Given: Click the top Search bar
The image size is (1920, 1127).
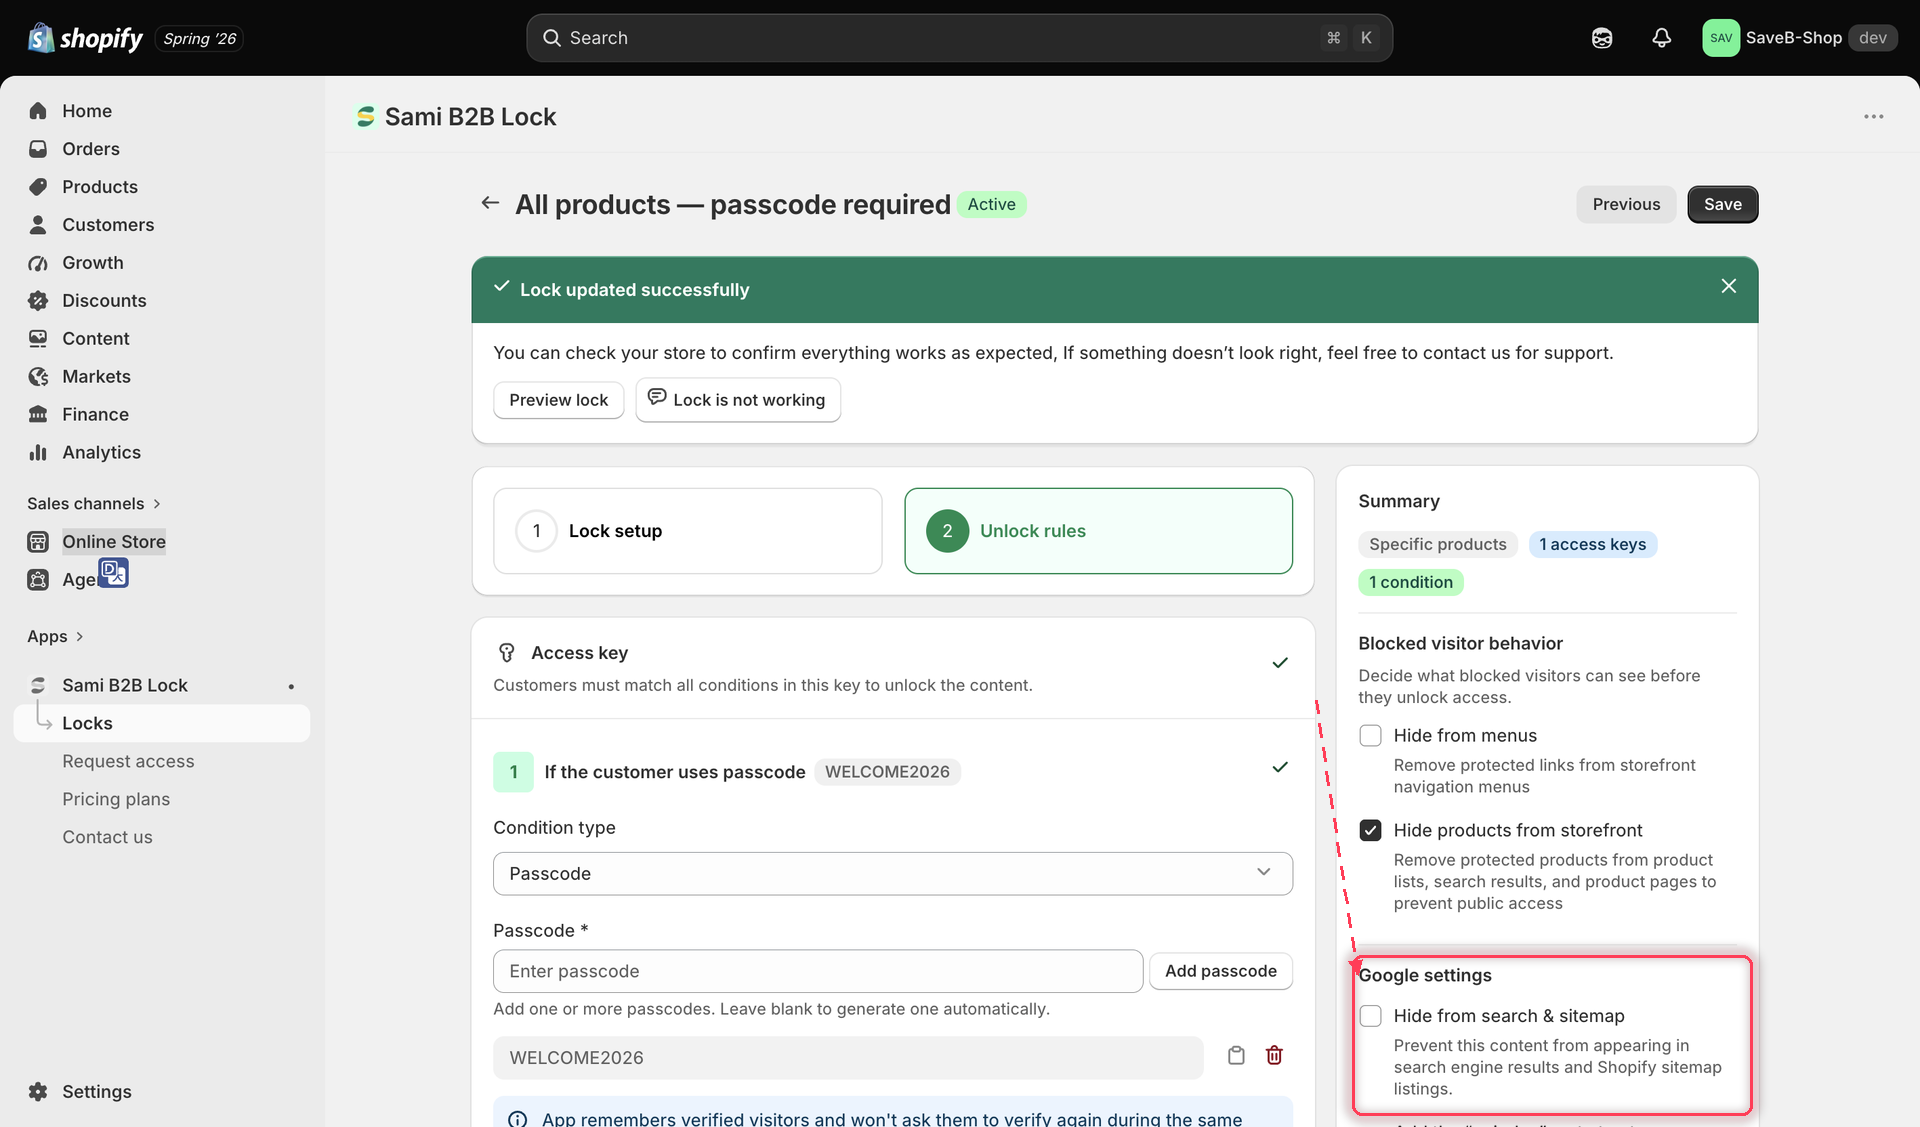Looking at the screenshot, I should click(x=959, y=38).
